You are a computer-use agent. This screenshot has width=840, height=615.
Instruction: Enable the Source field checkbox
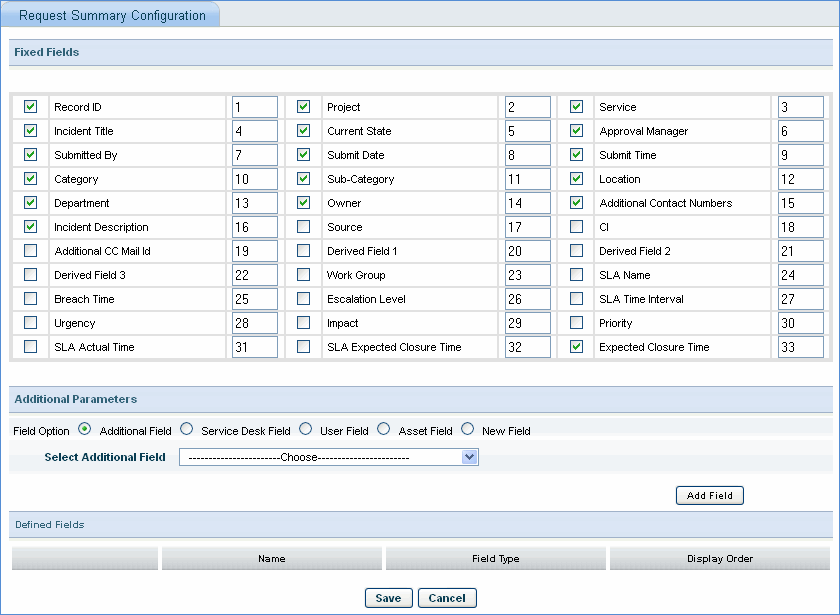303,227
